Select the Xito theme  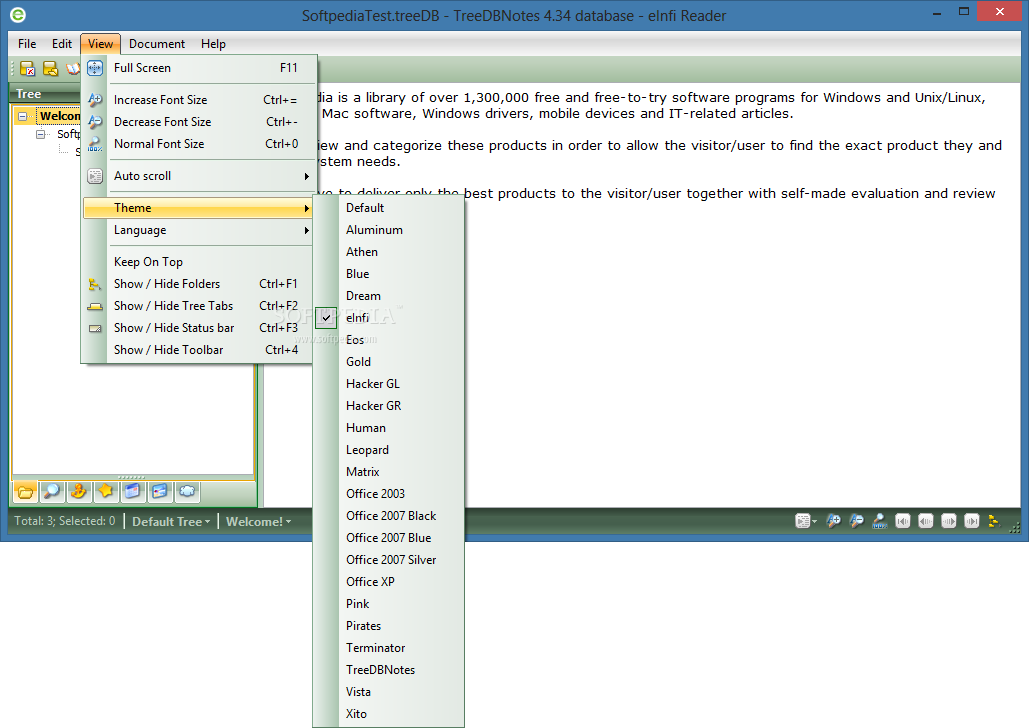click(388, 714)
